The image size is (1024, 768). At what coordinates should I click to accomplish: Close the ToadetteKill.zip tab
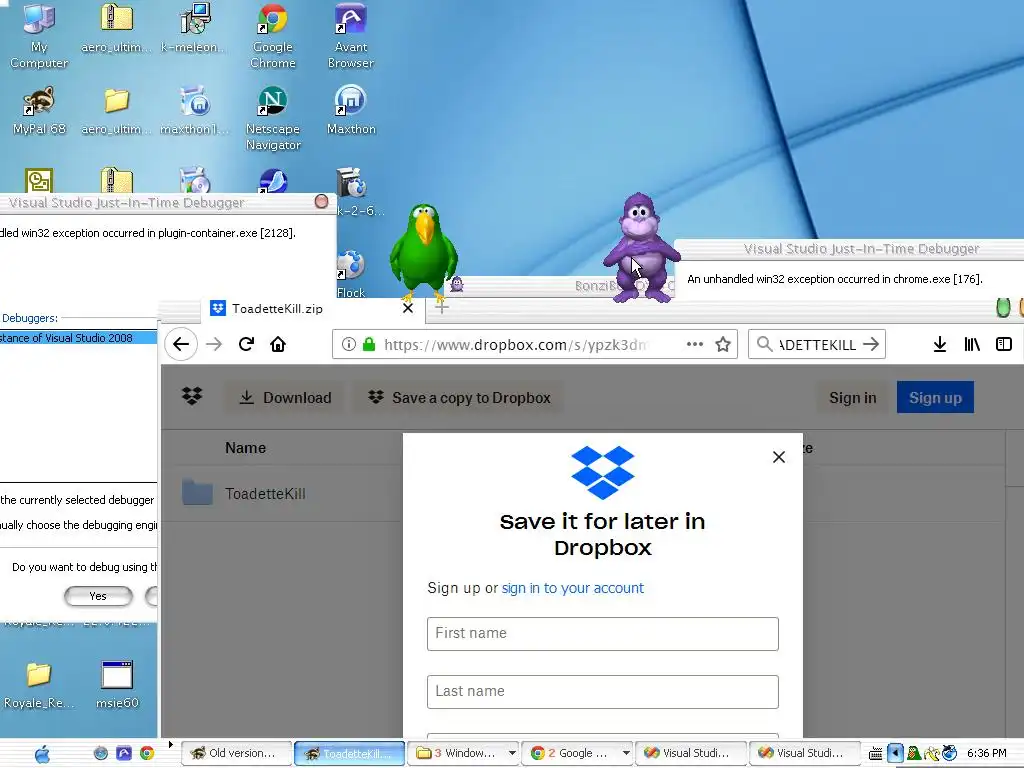point(408,308)
